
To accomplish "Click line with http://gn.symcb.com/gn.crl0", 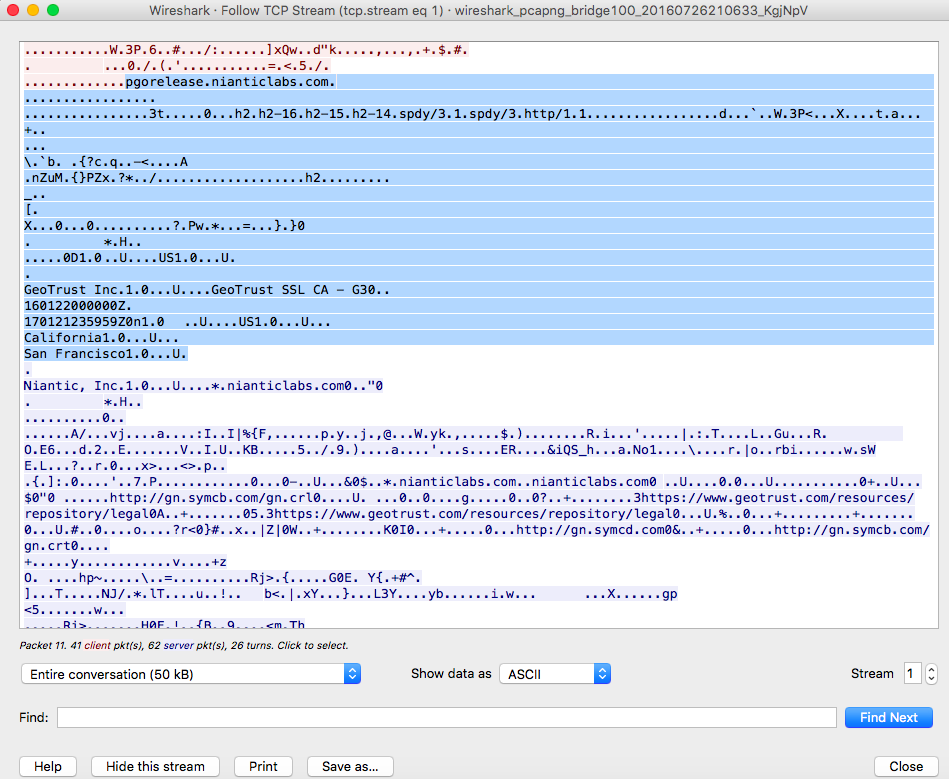I will coord(469,498).
